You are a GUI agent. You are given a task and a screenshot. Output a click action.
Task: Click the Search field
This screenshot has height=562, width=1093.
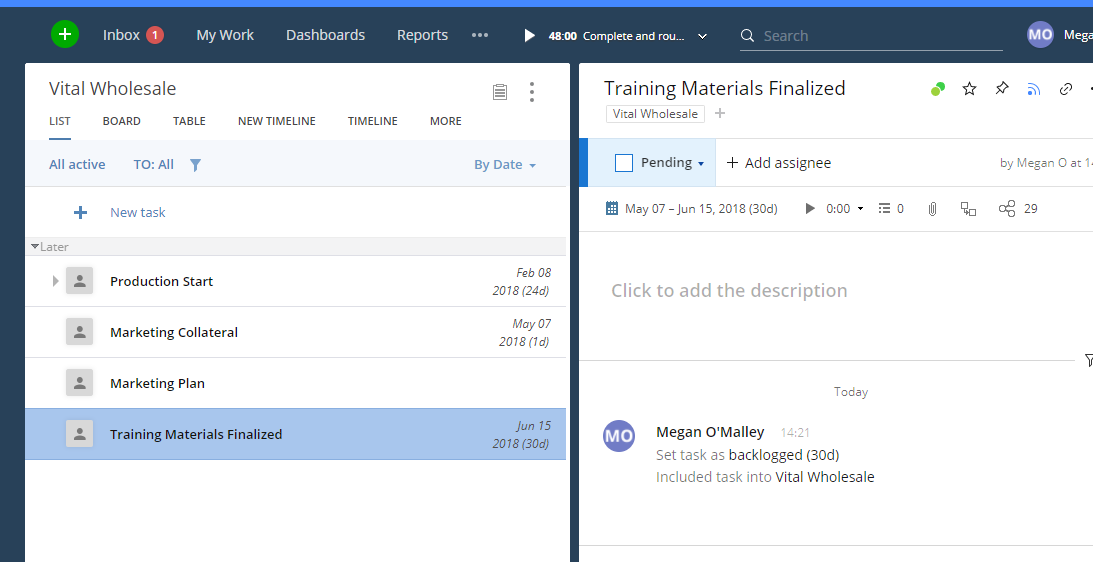[x=870, y=36]
